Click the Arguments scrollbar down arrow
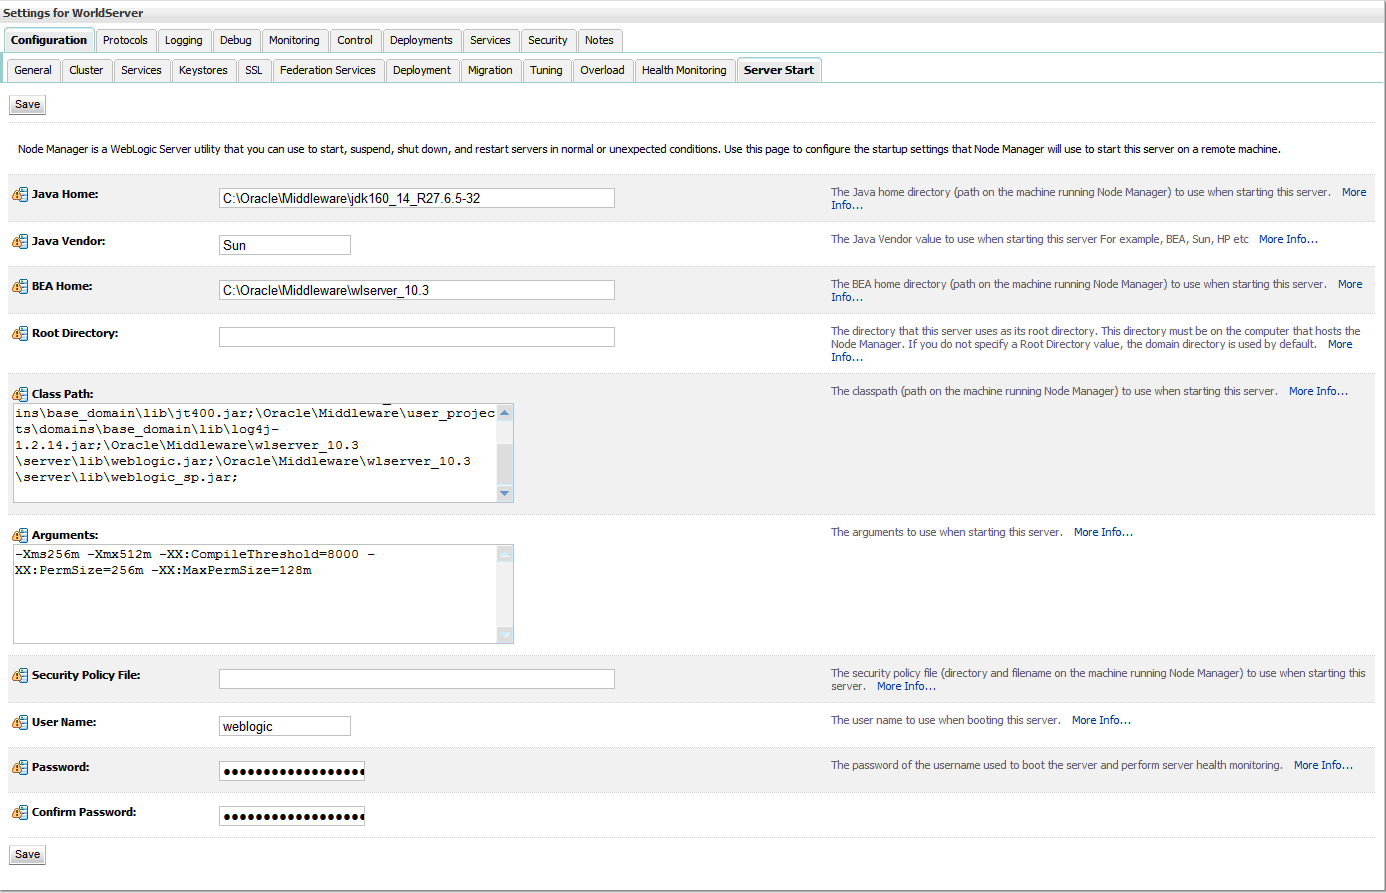The width and height of the screenshot is (1386, 893). click(x=505, y=634)
